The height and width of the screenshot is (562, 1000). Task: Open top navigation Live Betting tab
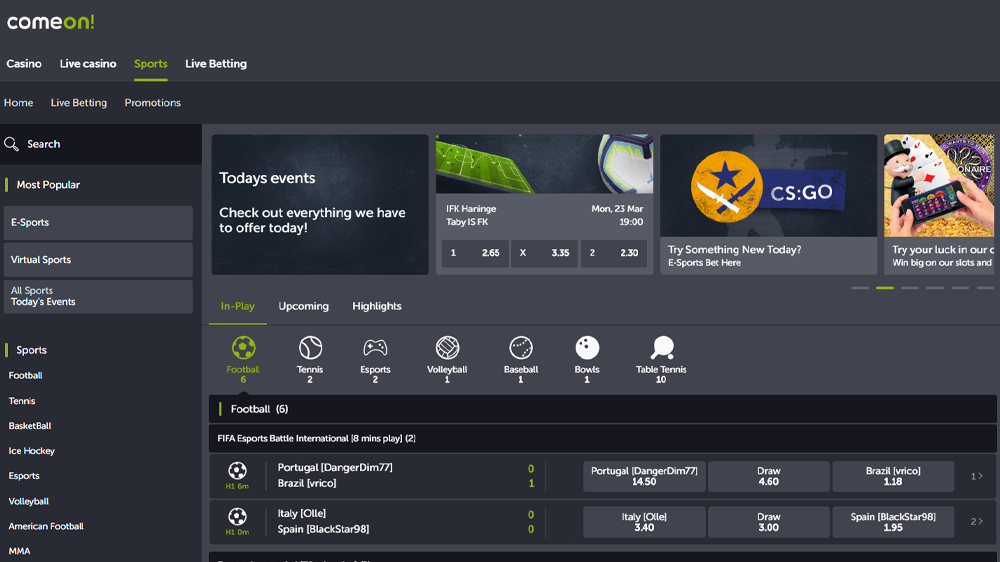[216, 64]
